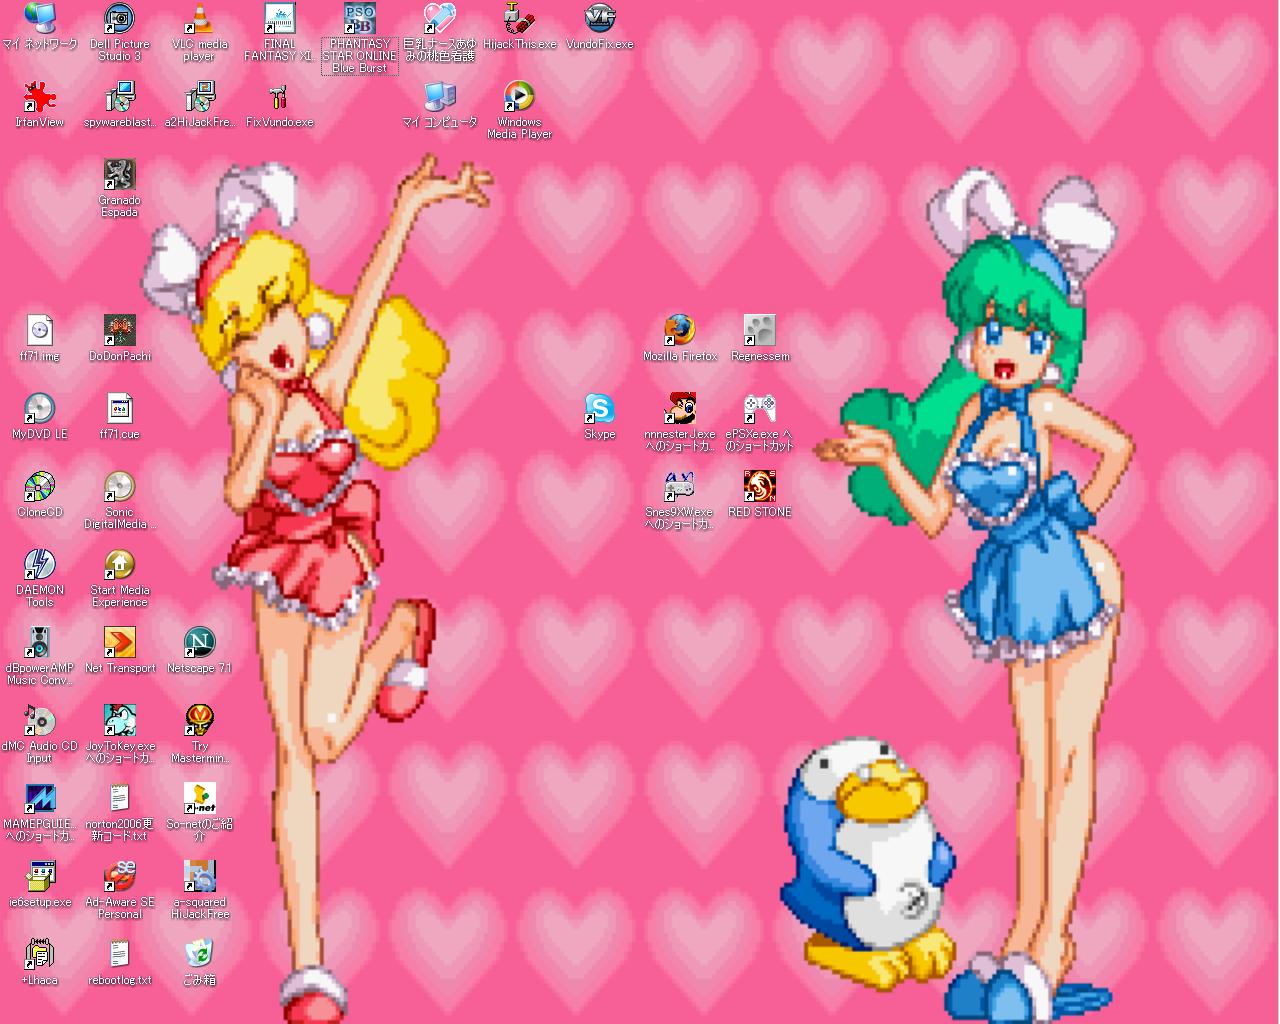Screen dimensions: 1280x1024
Task: Click the spywareblast installer icon
Action: click(120, 96)
